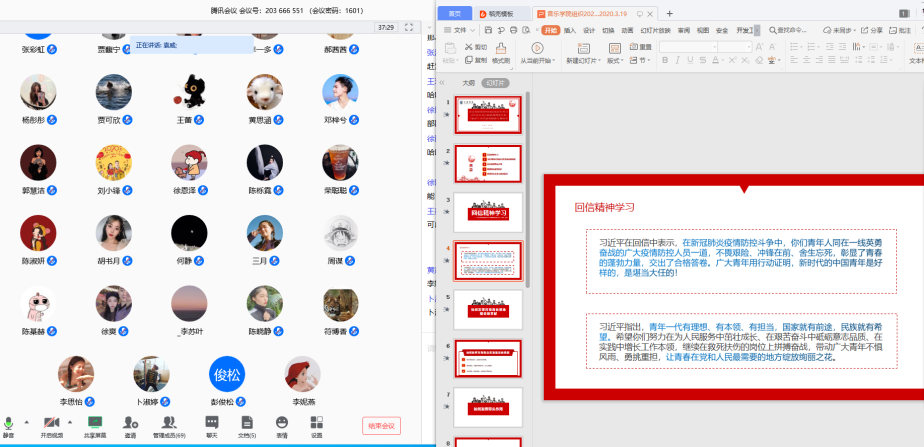The image size is (924, 447).
Task: Open meeting 设置 settings icon
Action: tap(316, 424)
